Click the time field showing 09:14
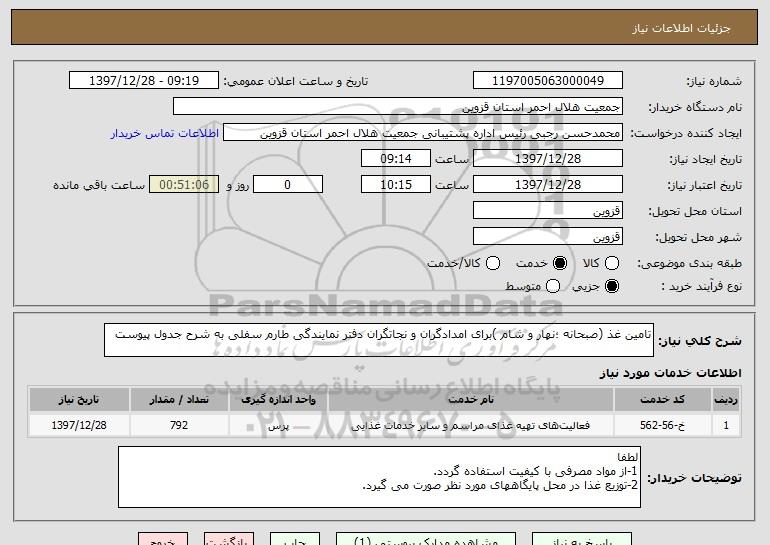The width and height of the screenshot is (770, 545). click(396, 159)
